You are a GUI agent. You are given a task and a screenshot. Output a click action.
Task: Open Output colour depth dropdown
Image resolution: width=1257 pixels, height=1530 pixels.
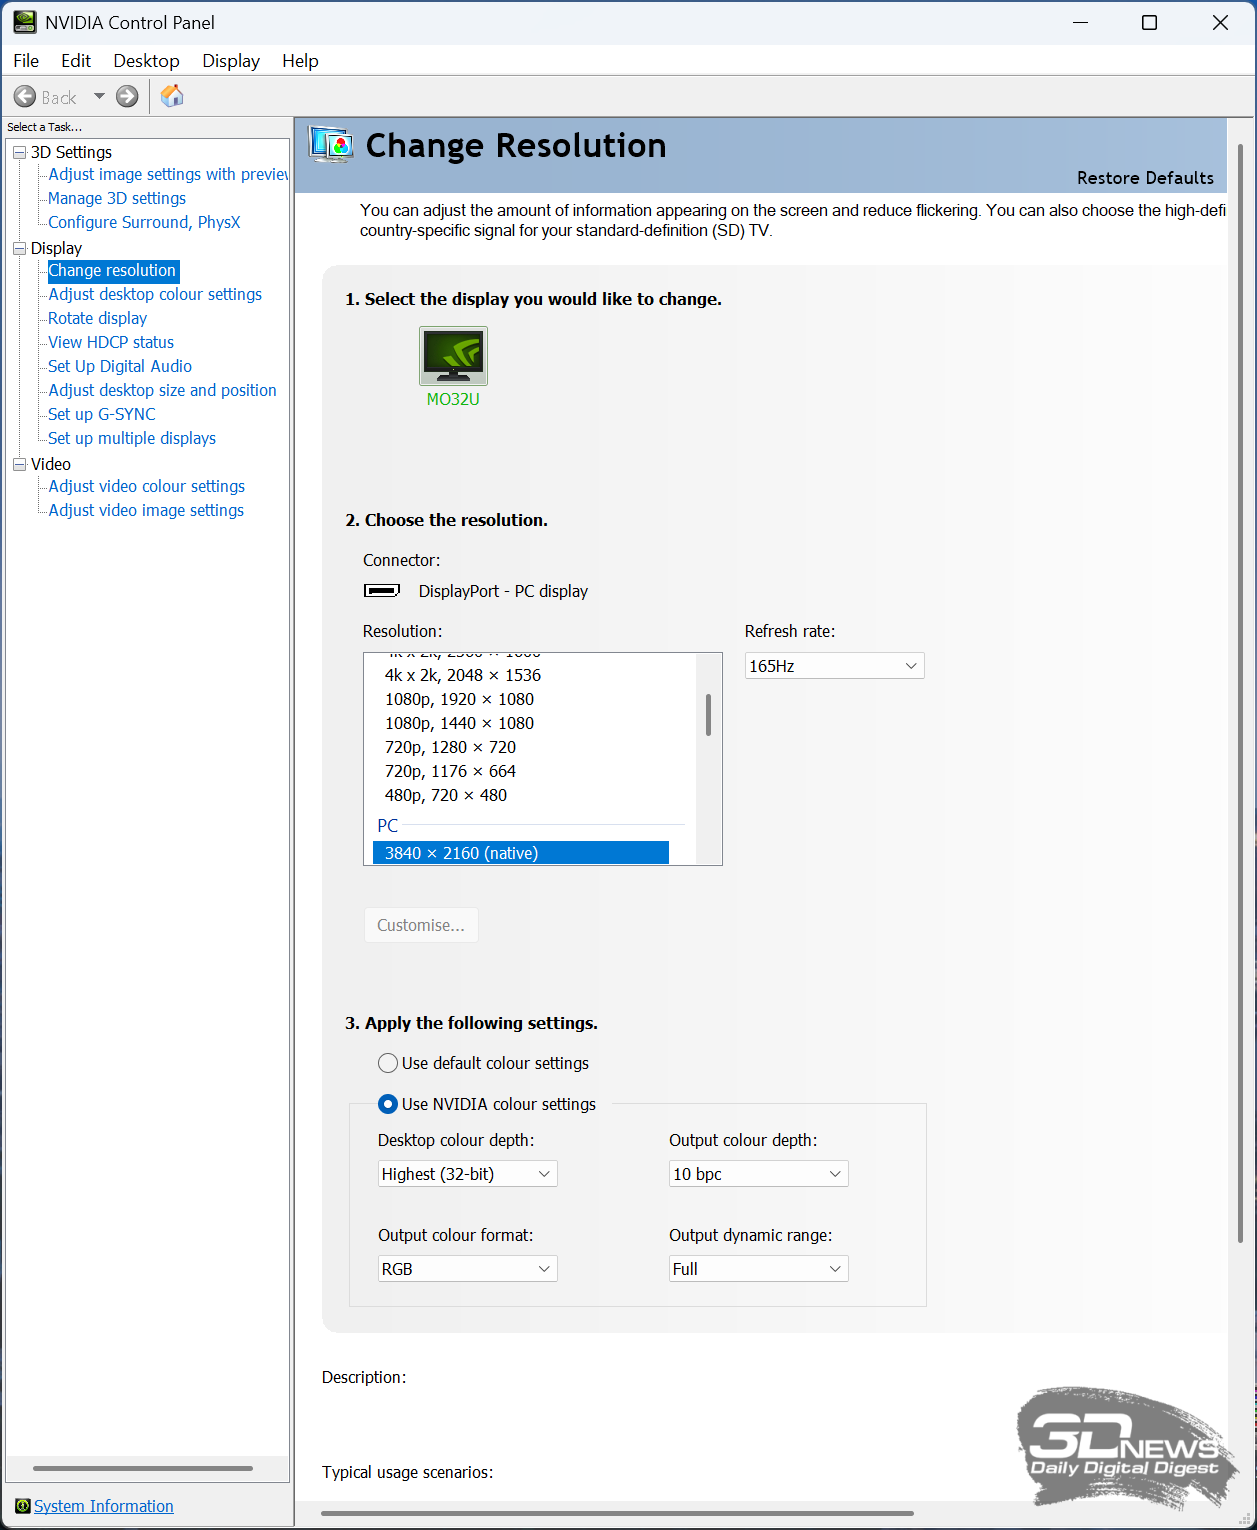click(758, 1174)
